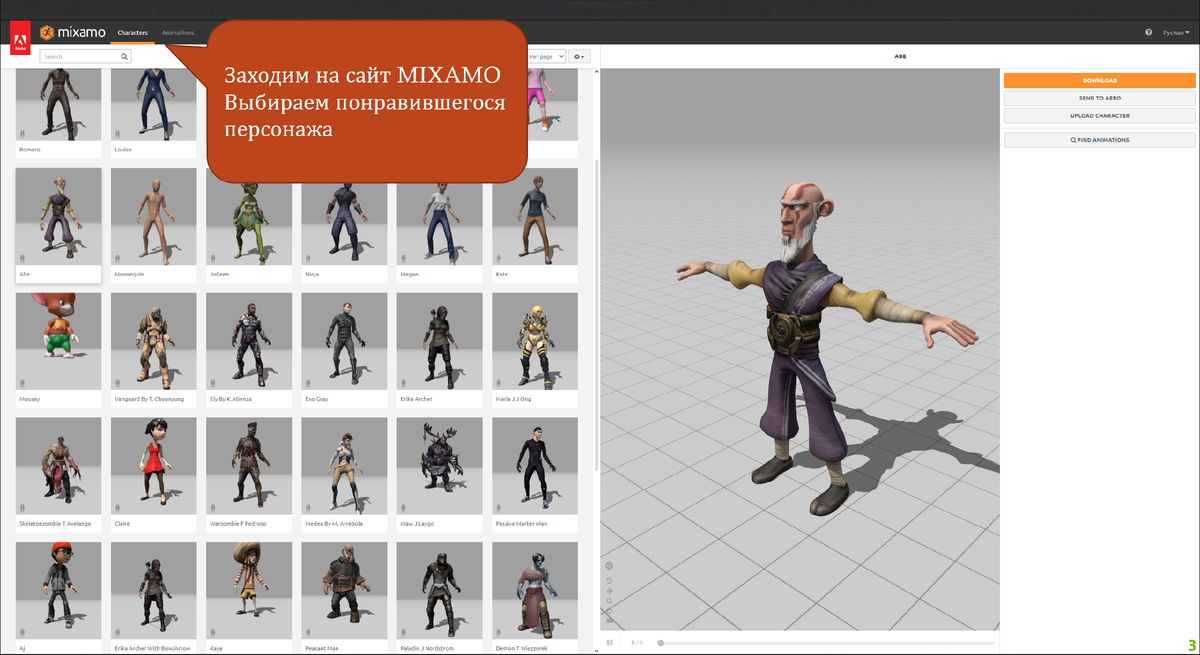Open the gear settings dropdown
The width and height of the screenshot is (1200, 655).
pos(581,57)
